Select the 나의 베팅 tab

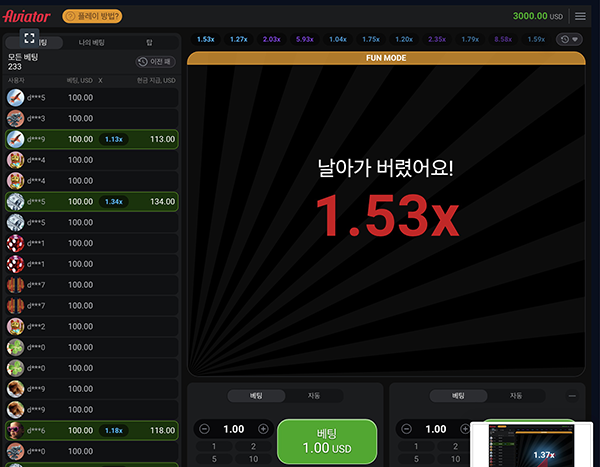tap(91, 42)
